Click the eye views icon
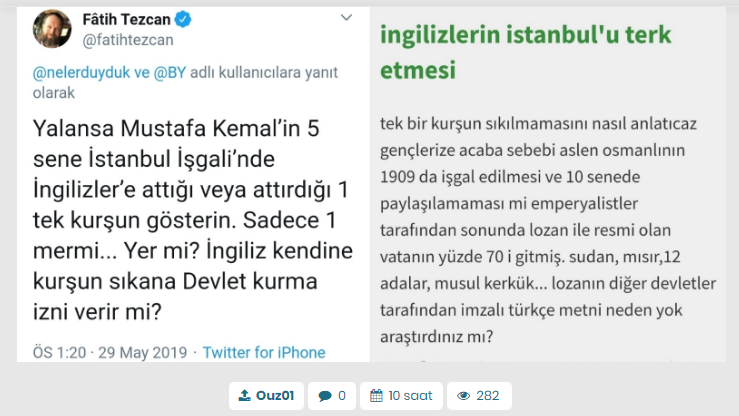The image size is (739, 416). 463,395
